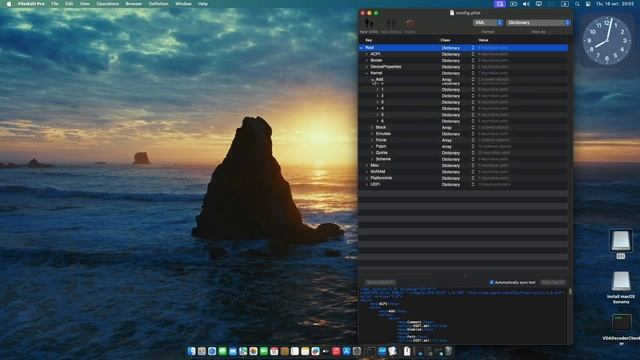This screenshot has width=640, height=360.
Task: Expand the DeviceProperties node
Action: 367,67
